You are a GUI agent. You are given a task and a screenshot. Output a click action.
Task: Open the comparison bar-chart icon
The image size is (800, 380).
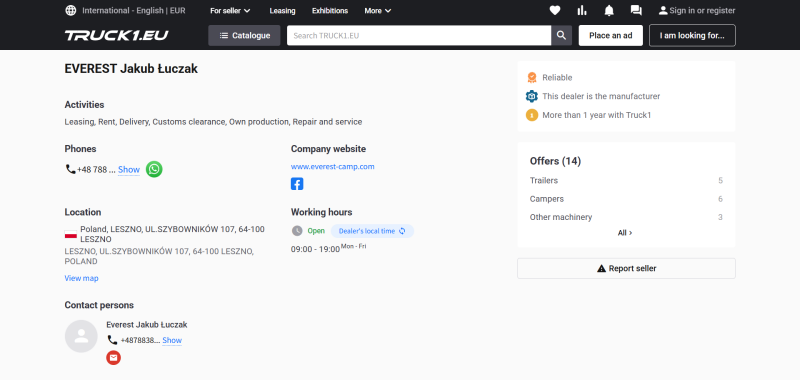click(x=582, y=10)
